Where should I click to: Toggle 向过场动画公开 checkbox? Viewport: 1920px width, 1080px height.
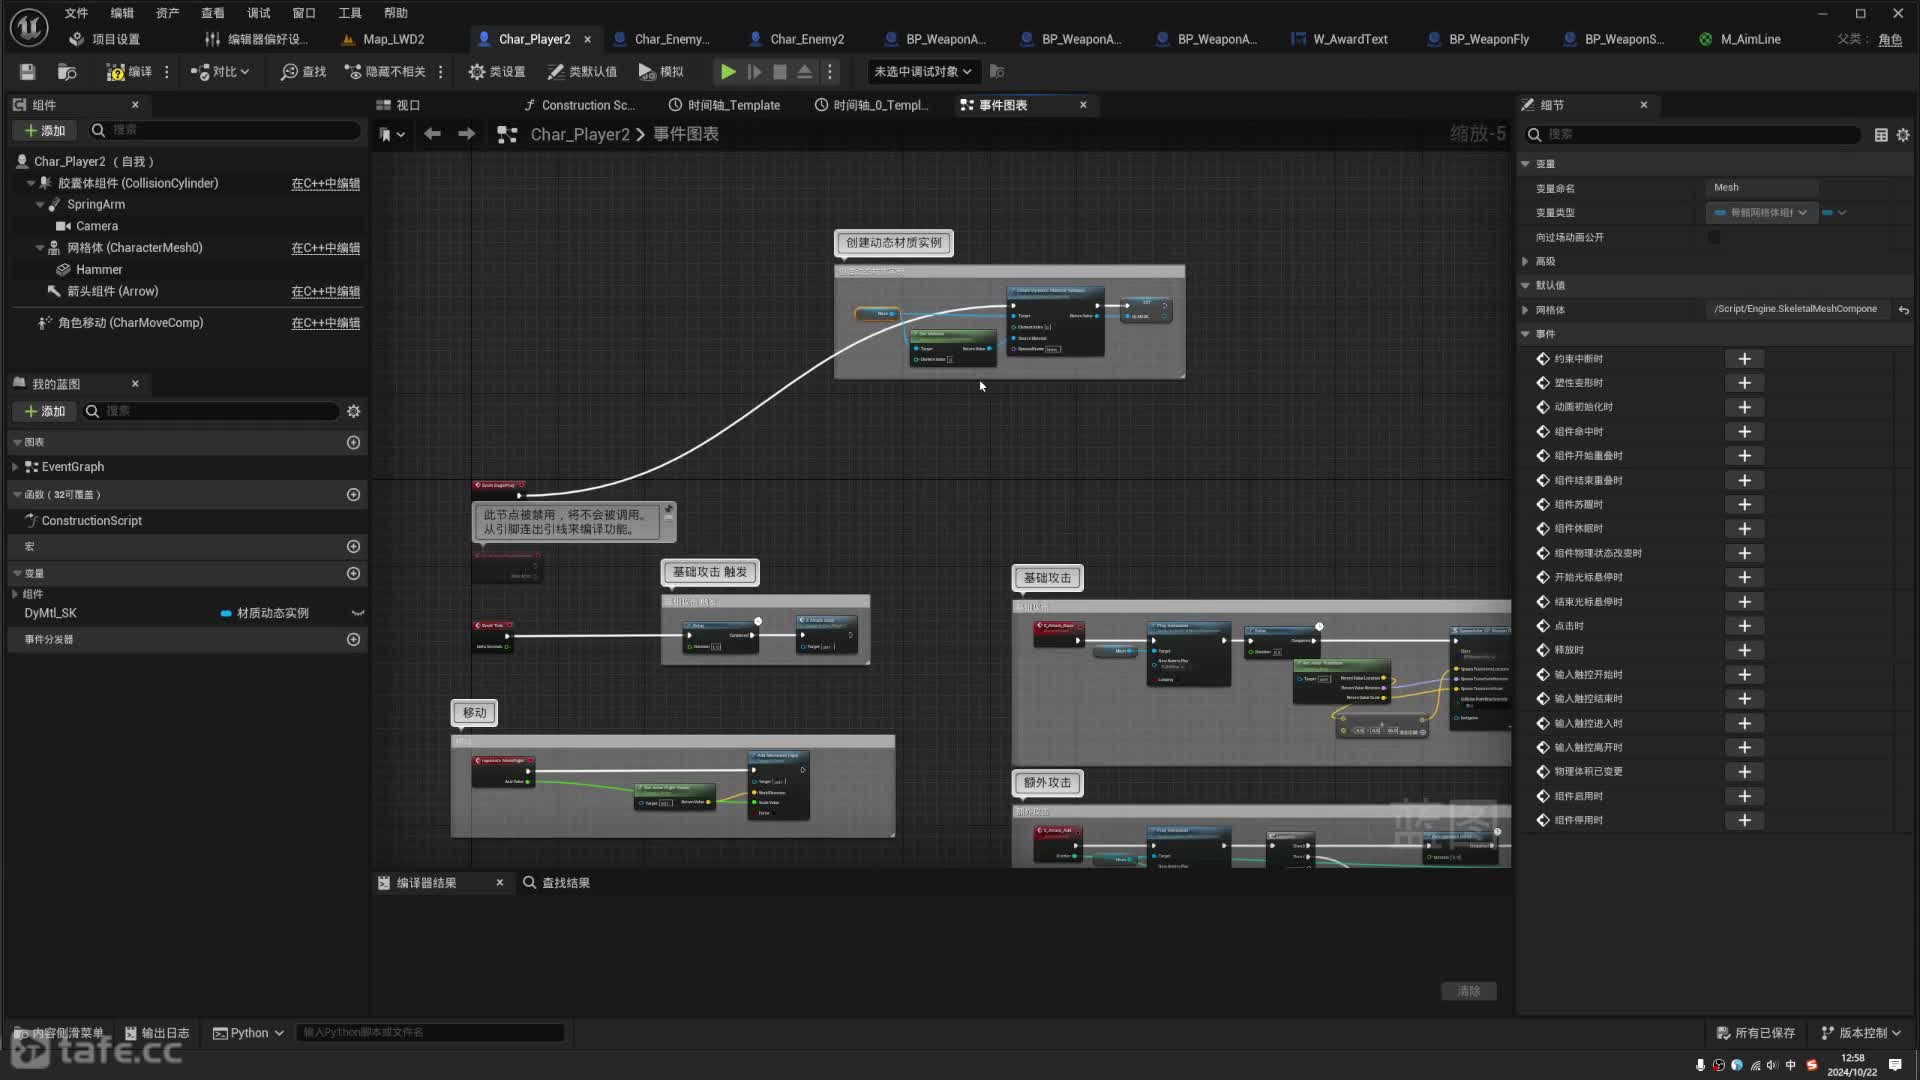[1714, 237]
